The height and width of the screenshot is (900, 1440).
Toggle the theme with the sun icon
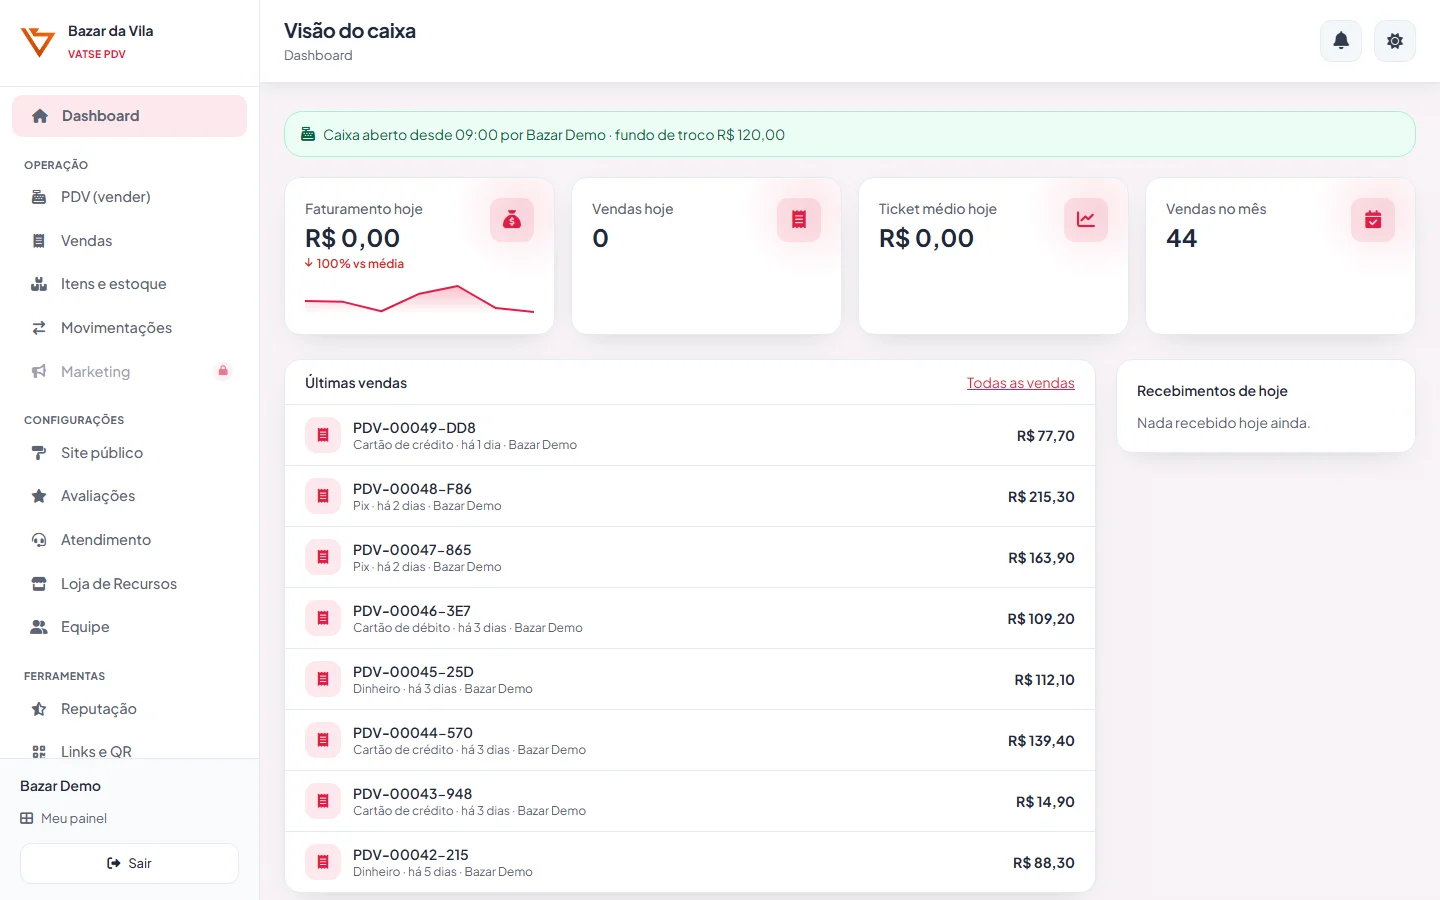click(1395, 41)
